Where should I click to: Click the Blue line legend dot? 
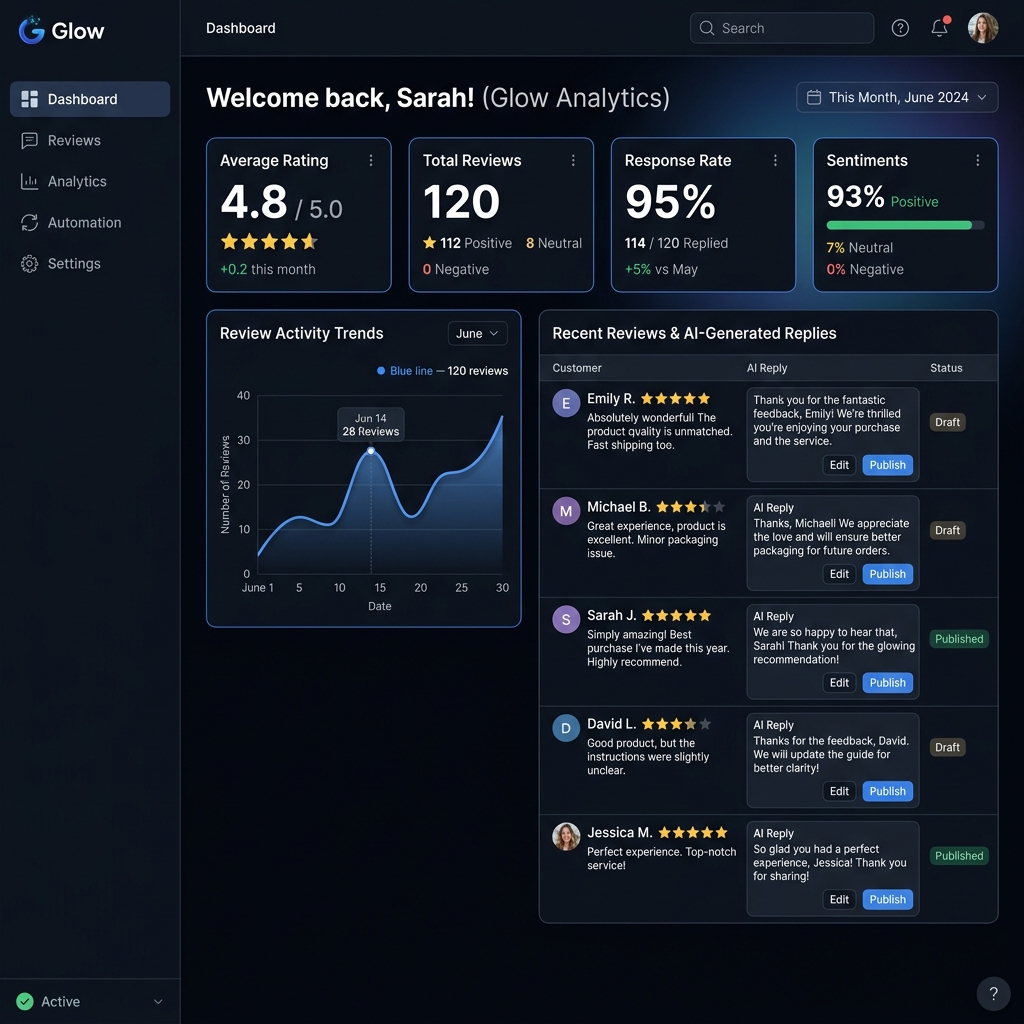click(381, 371)
